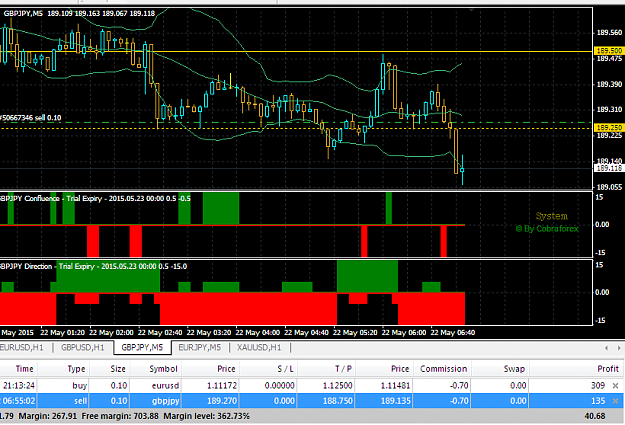Click the yellow 189.500 price level tag
The image size is (625, 425).
click(x=608, y=51)
